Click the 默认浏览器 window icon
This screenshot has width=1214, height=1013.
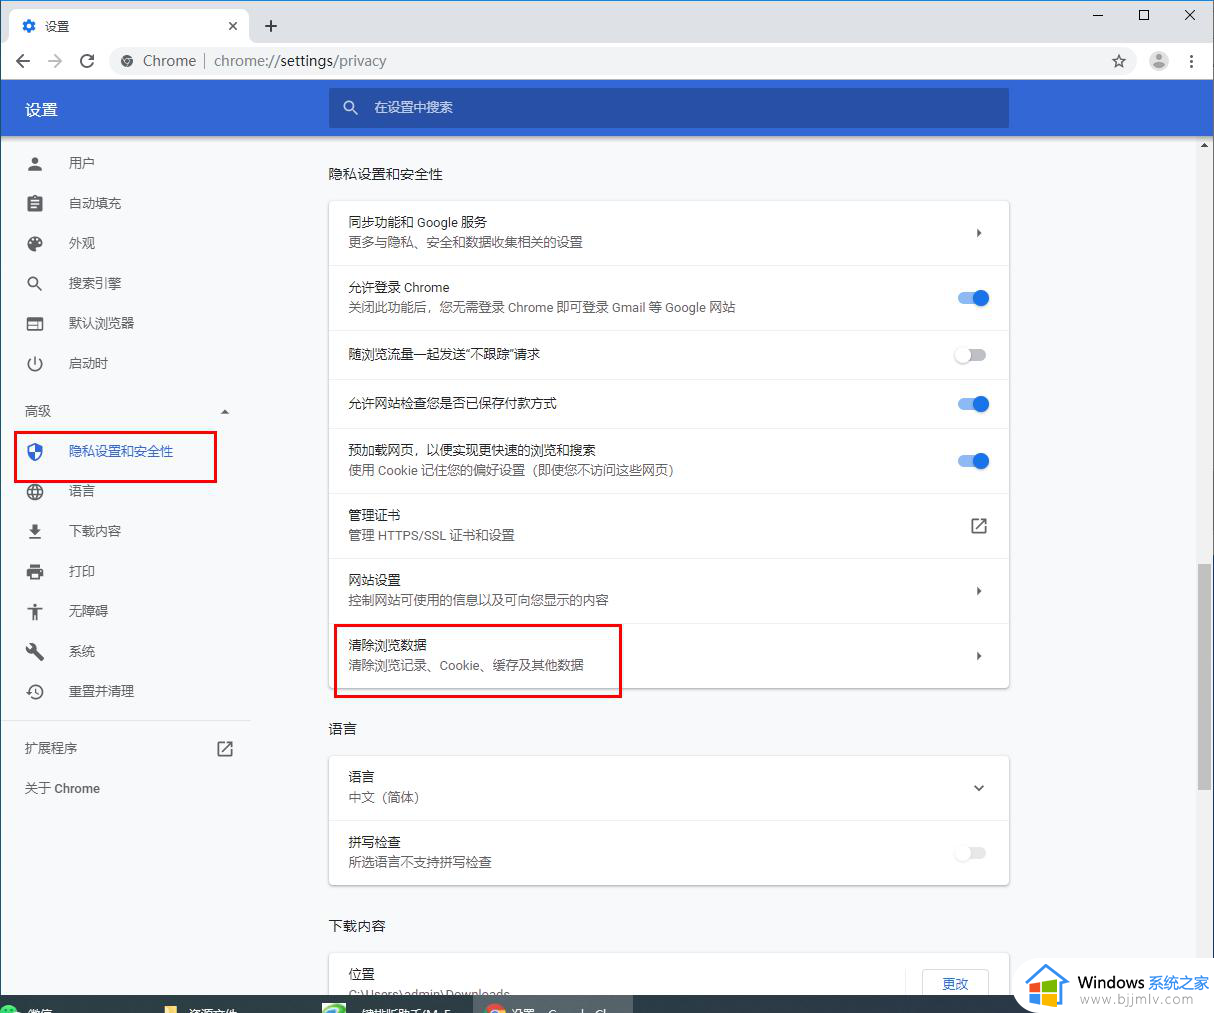click(x=35, y=323)
